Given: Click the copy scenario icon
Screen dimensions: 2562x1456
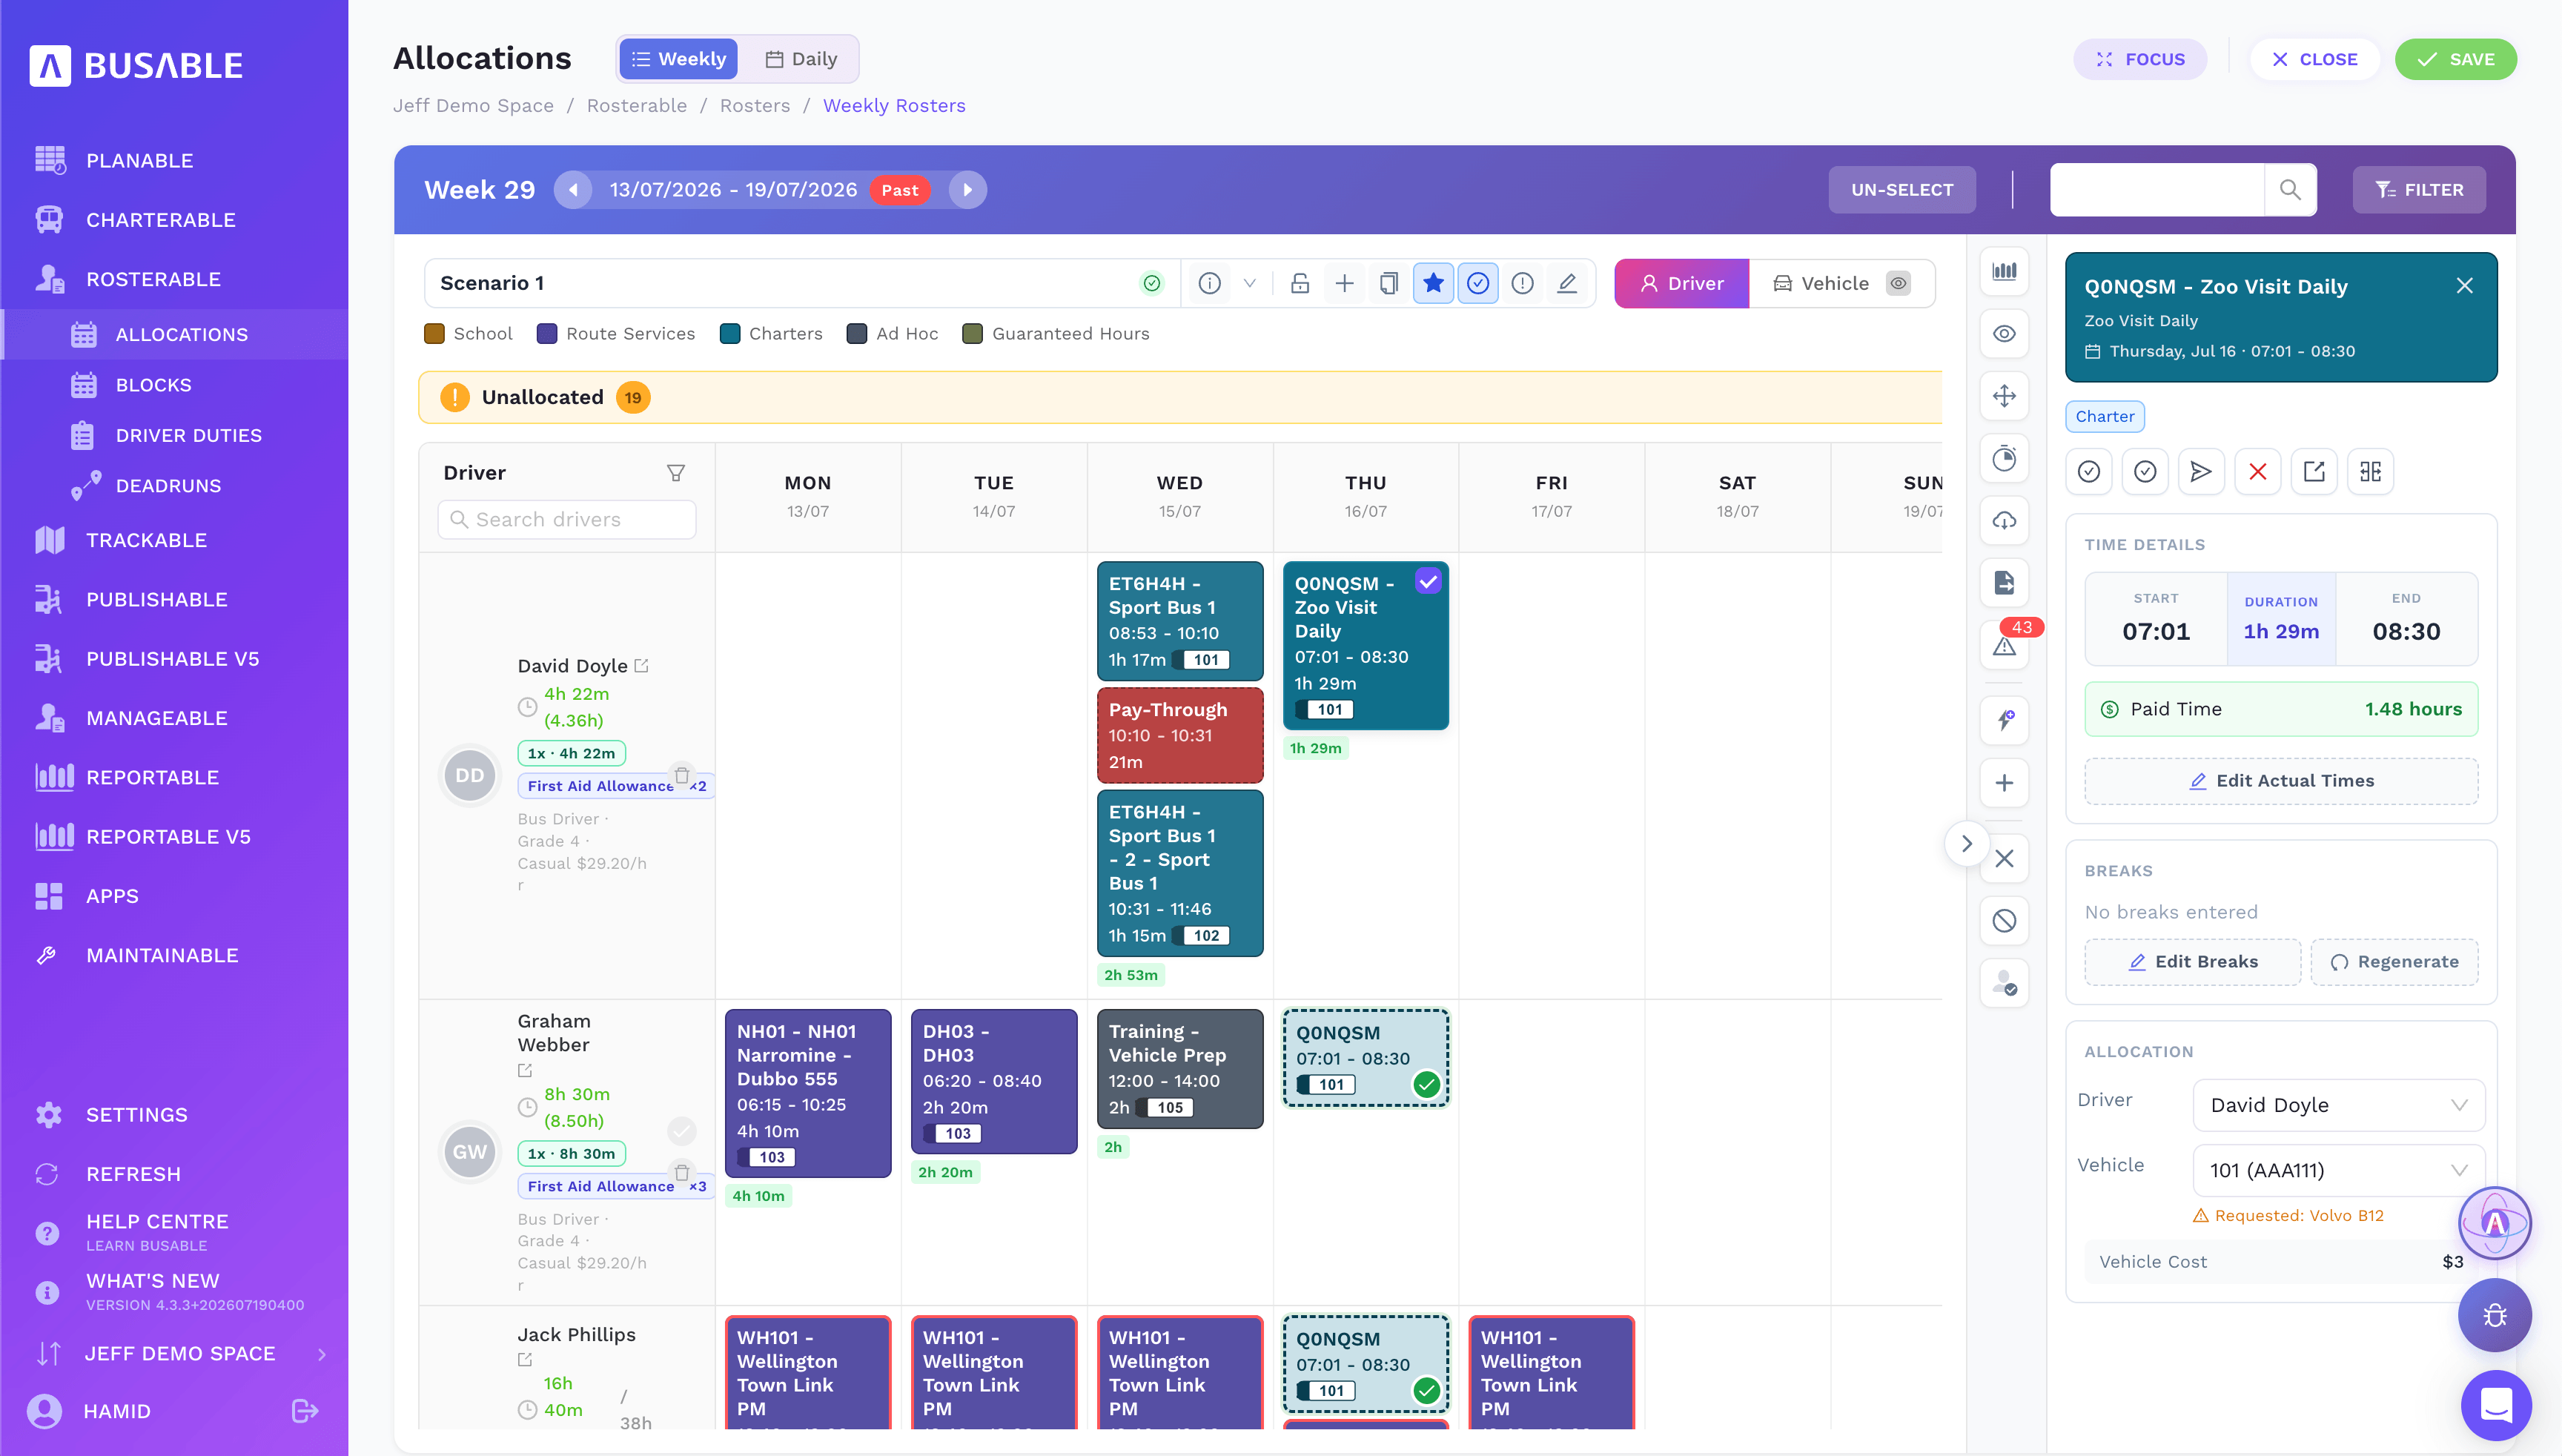Looking at the screenshot, I should click(x=1388, y=283).
